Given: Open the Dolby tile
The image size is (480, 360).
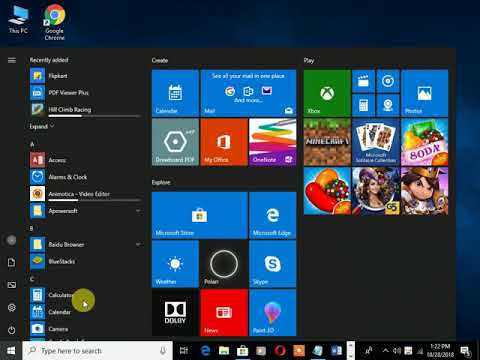Looking at the screenshot, I should tap(175, 313).
